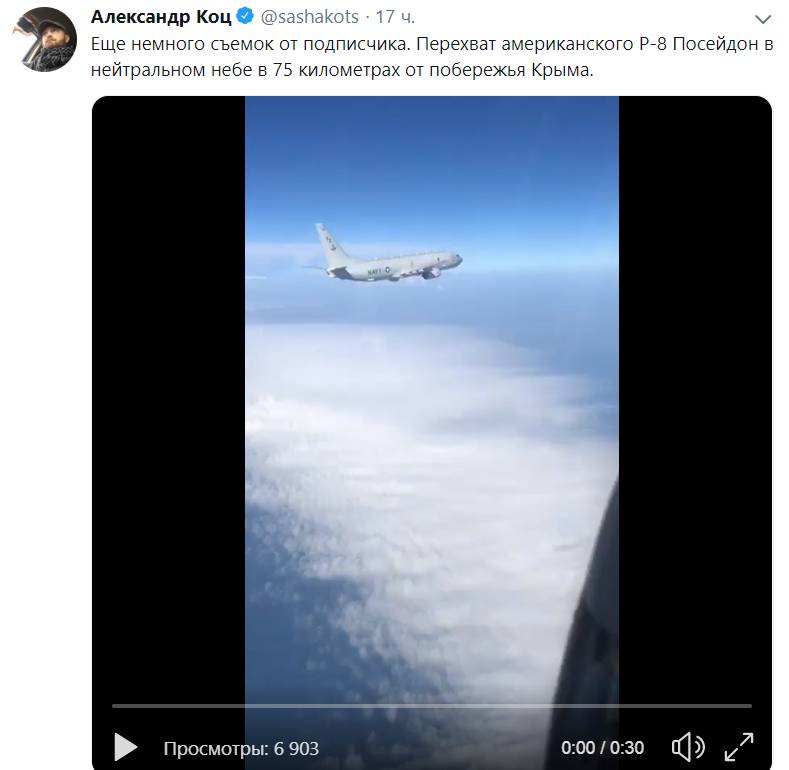Click the blue verified badge beside Александр Коц

tap(245, 16)
